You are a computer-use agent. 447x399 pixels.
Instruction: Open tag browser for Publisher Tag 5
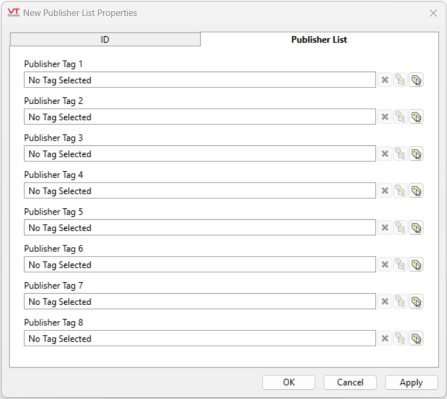[400, 228]
